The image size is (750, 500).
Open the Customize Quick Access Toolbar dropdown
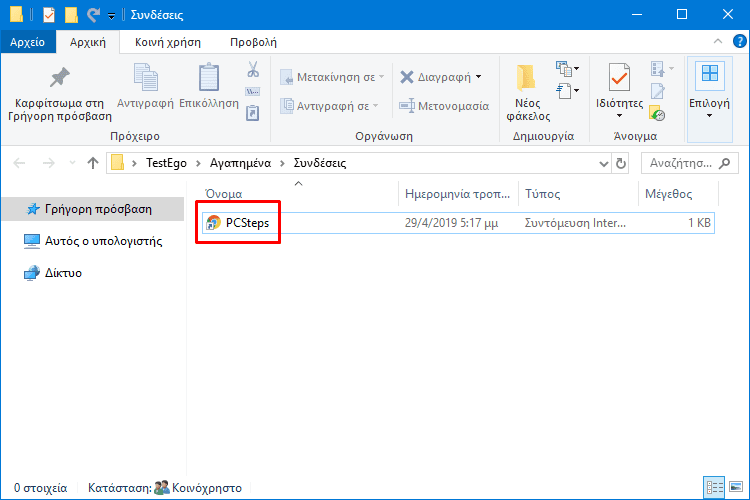(x=111, y=16)
